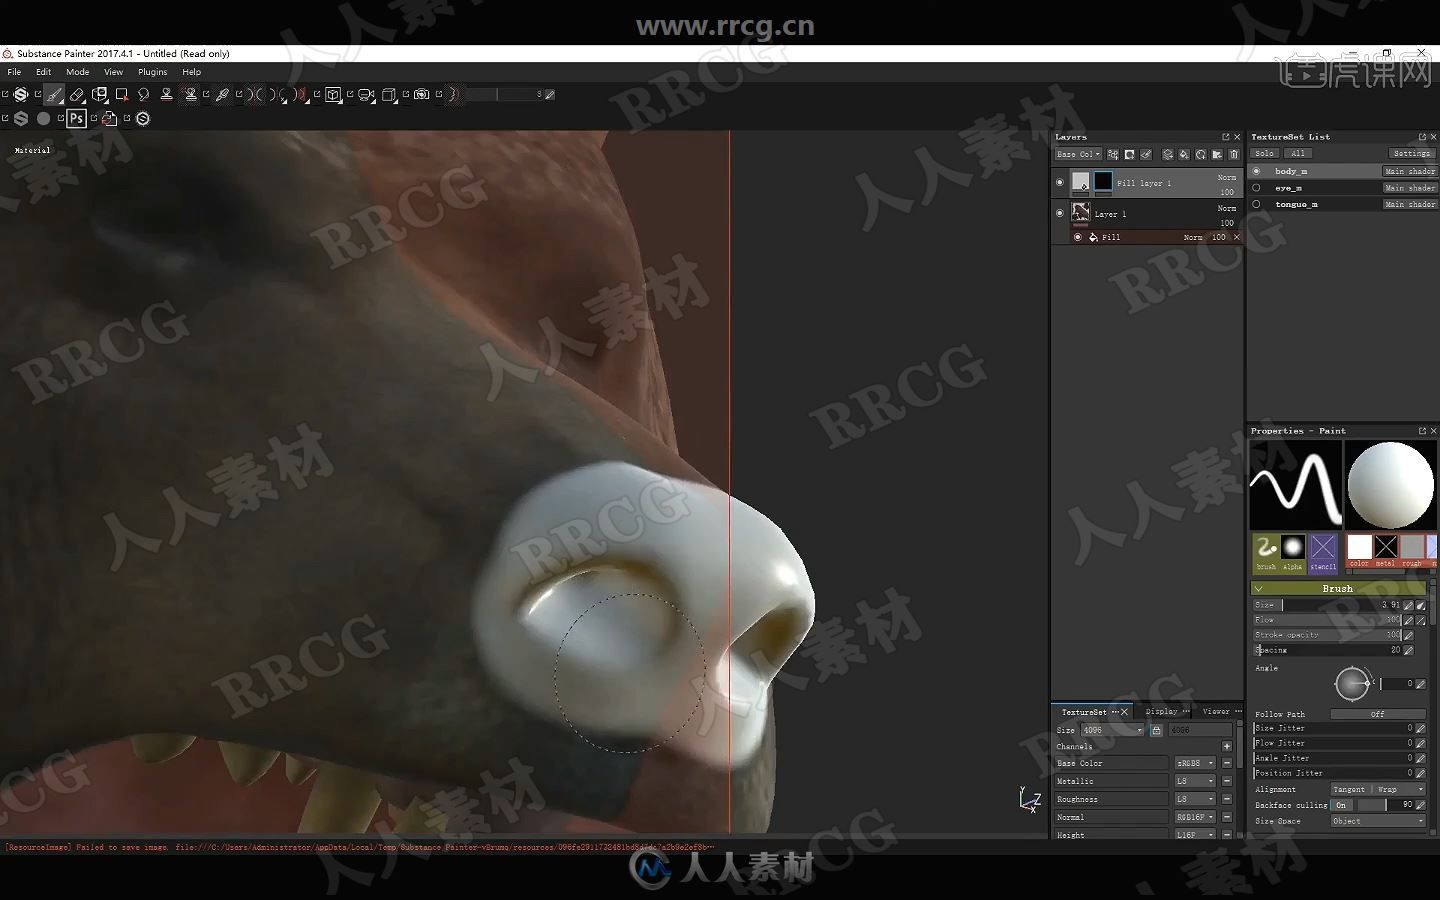Click the gray sphere icon in second toolbar
This screenshot has width=1440, height=900.
click(x=43, y=118)
